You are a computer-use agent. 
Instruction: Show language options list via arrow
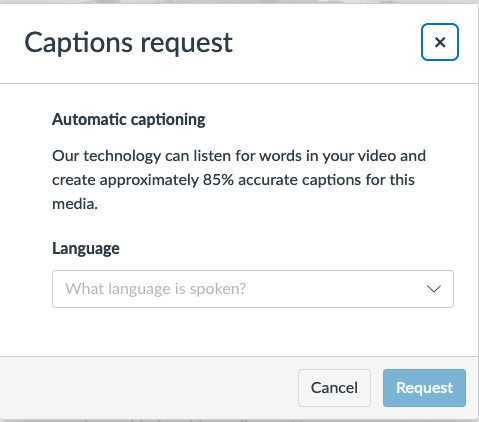pos(434,289)
